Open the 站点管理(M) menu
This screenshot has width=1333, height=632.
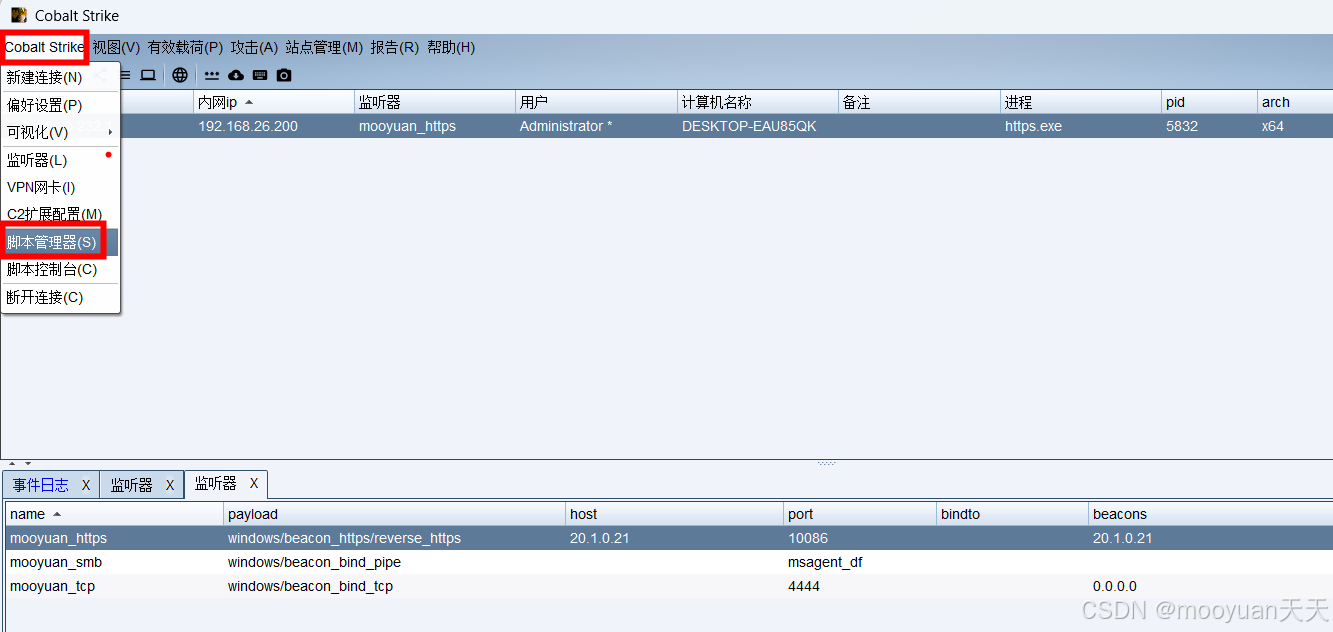[x=324, y=47]
